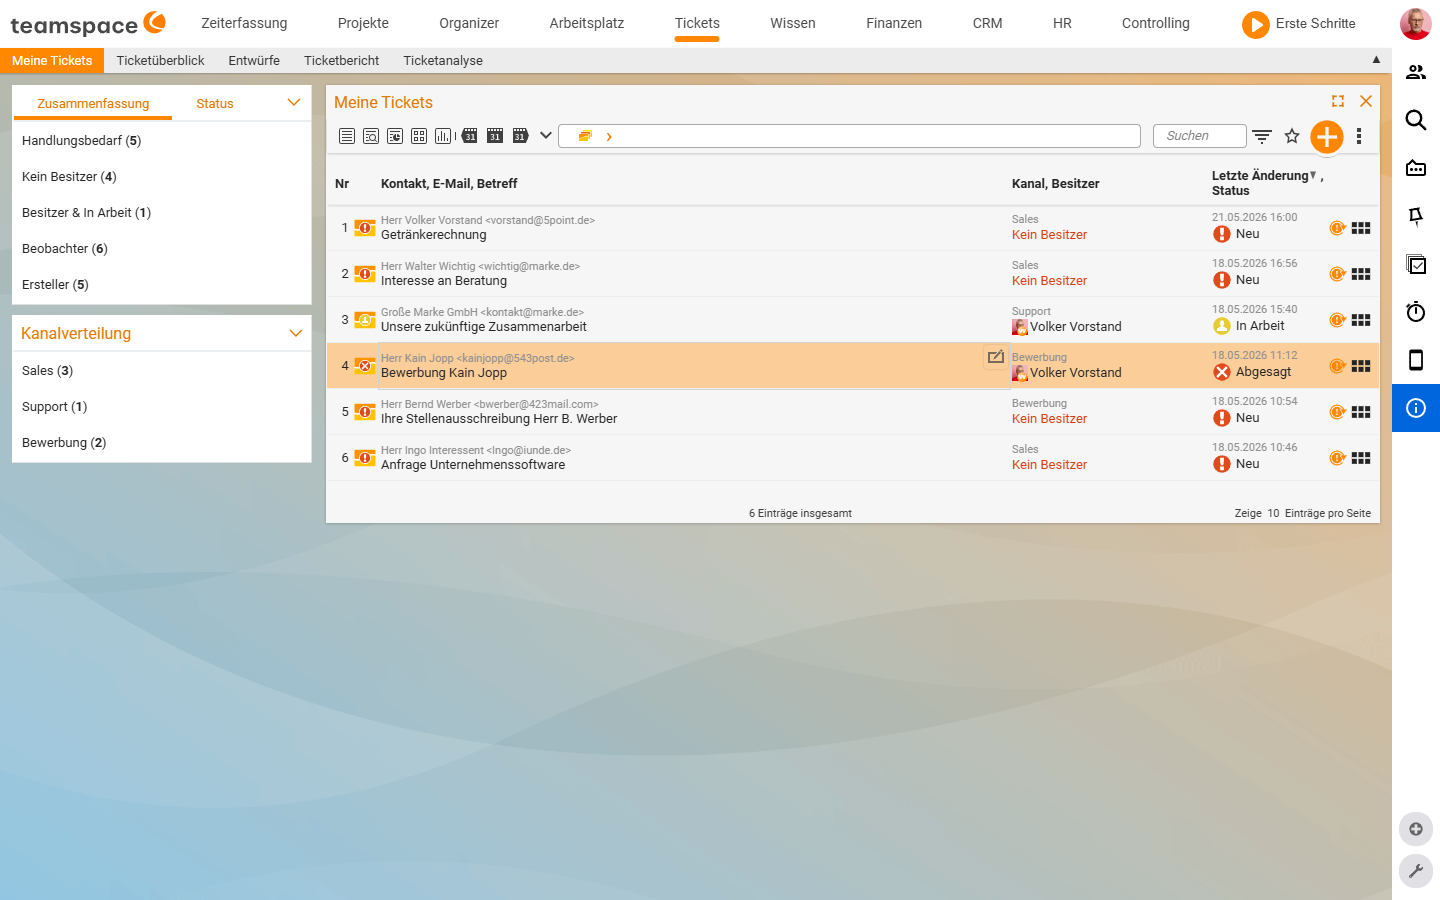Expand the view toolbar chevron dropdown

546,135
